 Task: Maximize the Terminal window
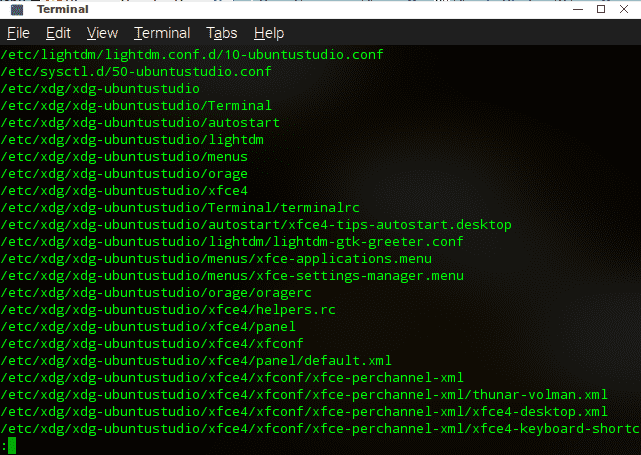(x=599, y=9)
